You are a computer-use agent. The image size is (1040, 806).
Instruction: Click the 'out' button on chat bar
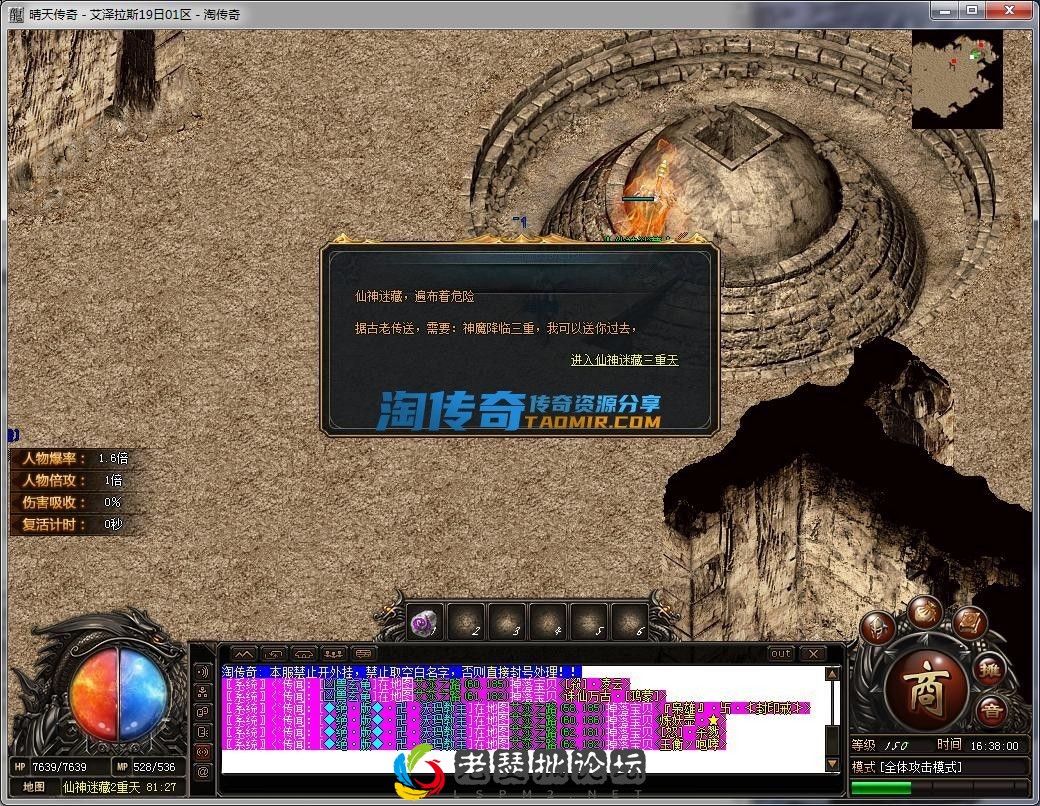tap(781, 653)
